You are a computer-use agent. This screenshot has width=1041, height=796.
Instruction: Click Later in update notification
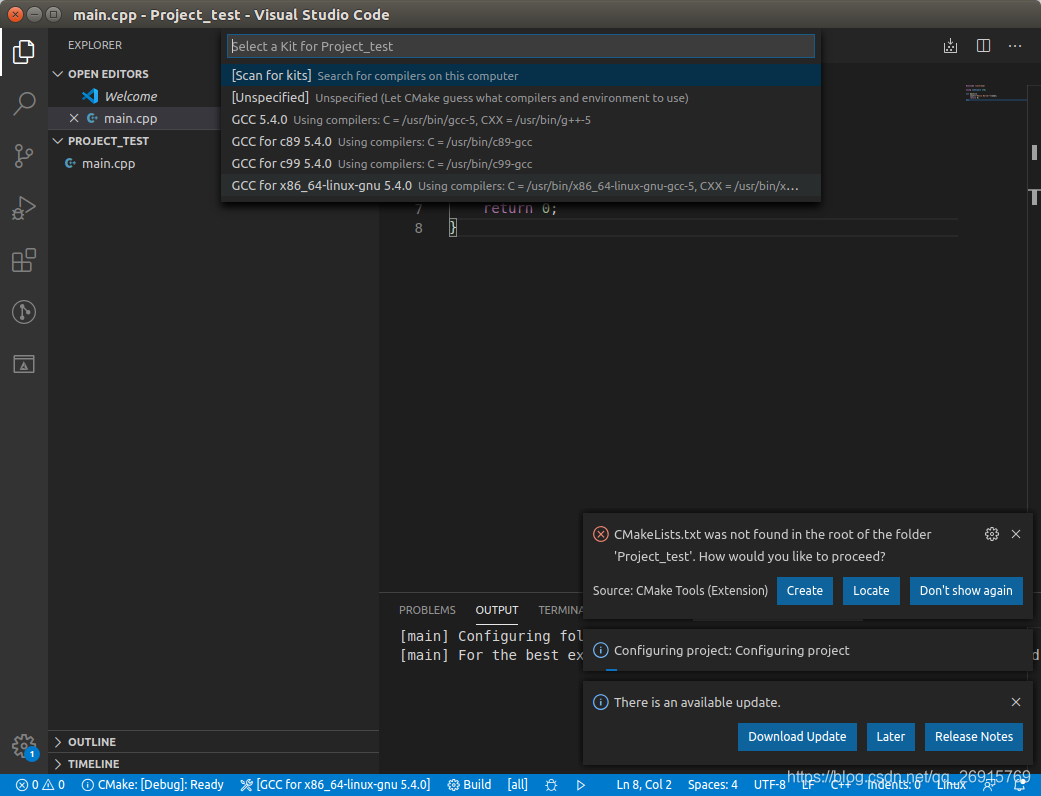click(890, 736)
